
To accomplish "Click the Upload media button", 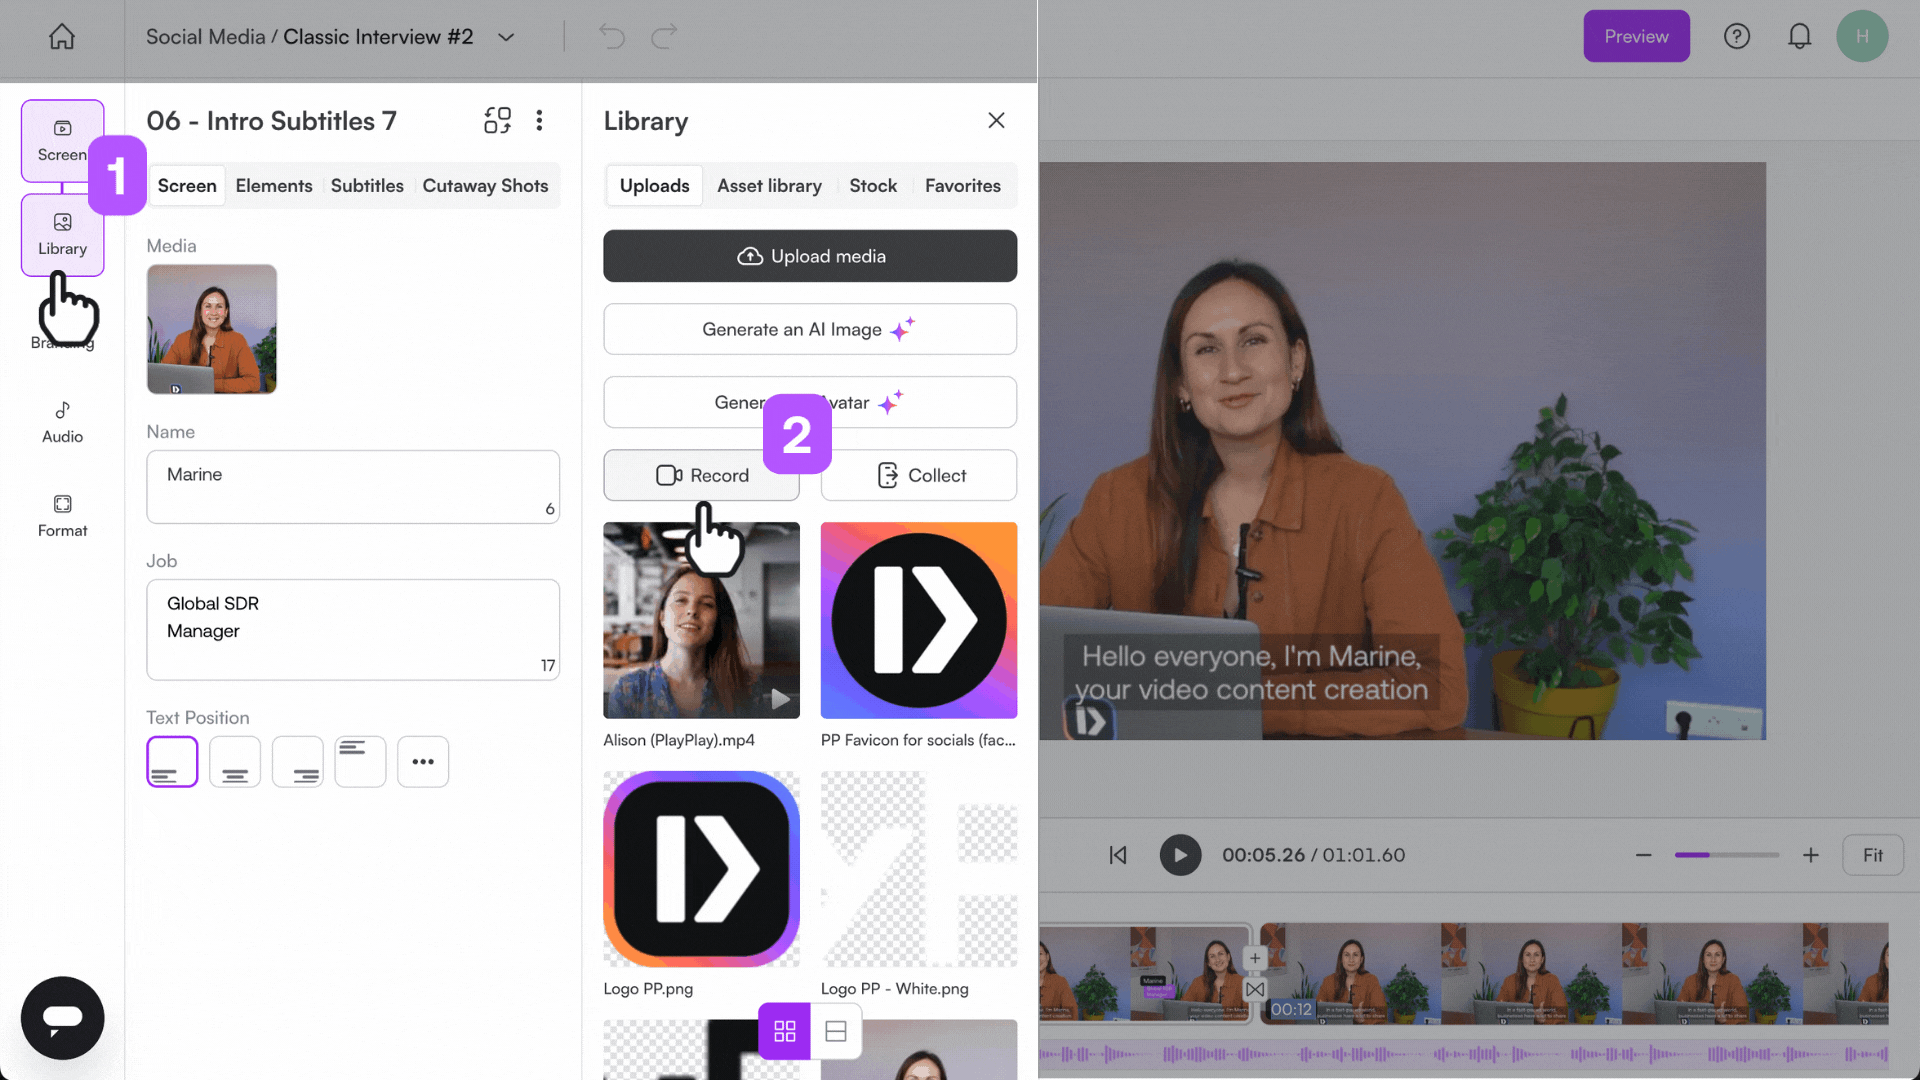I will tap(810, 256).
